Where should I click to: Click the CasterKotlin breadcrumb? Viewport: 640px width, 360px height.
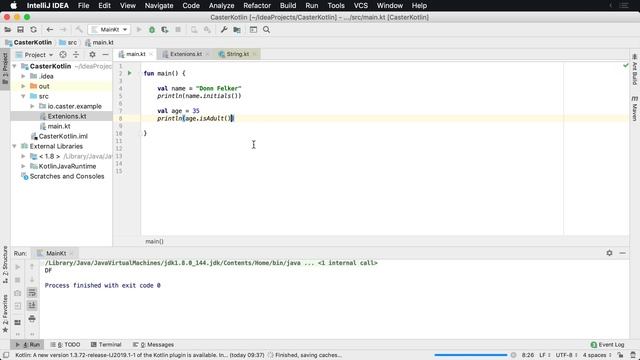point(29,42)
